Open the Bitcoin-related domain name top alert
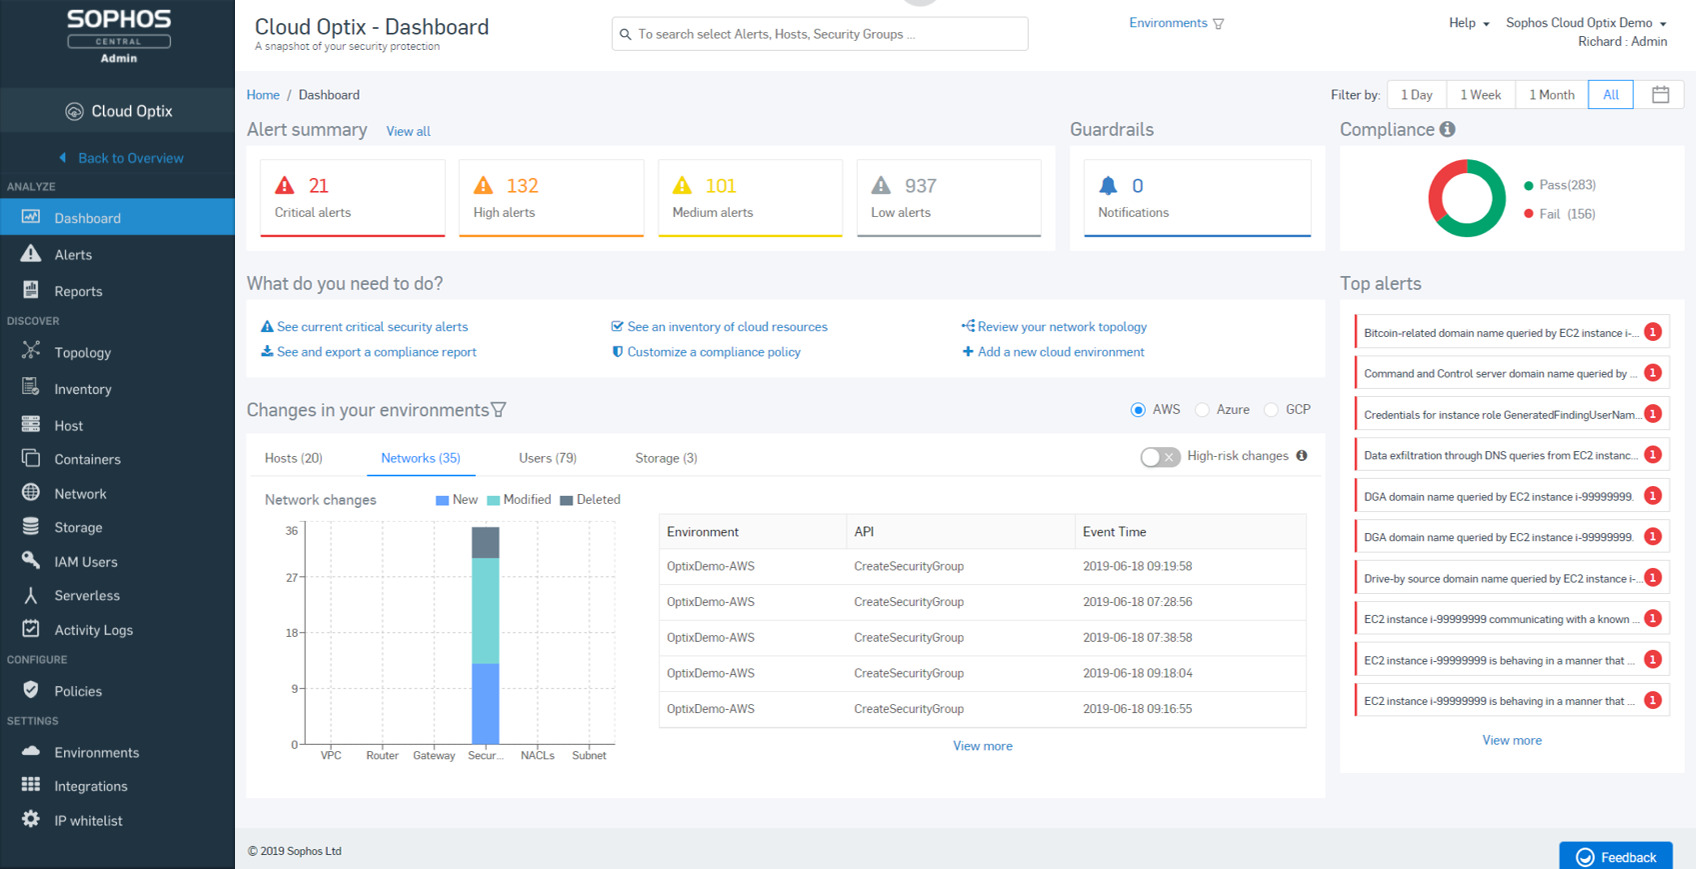This screenshot has height=869, width=1696. click(x=1511, y=332)
